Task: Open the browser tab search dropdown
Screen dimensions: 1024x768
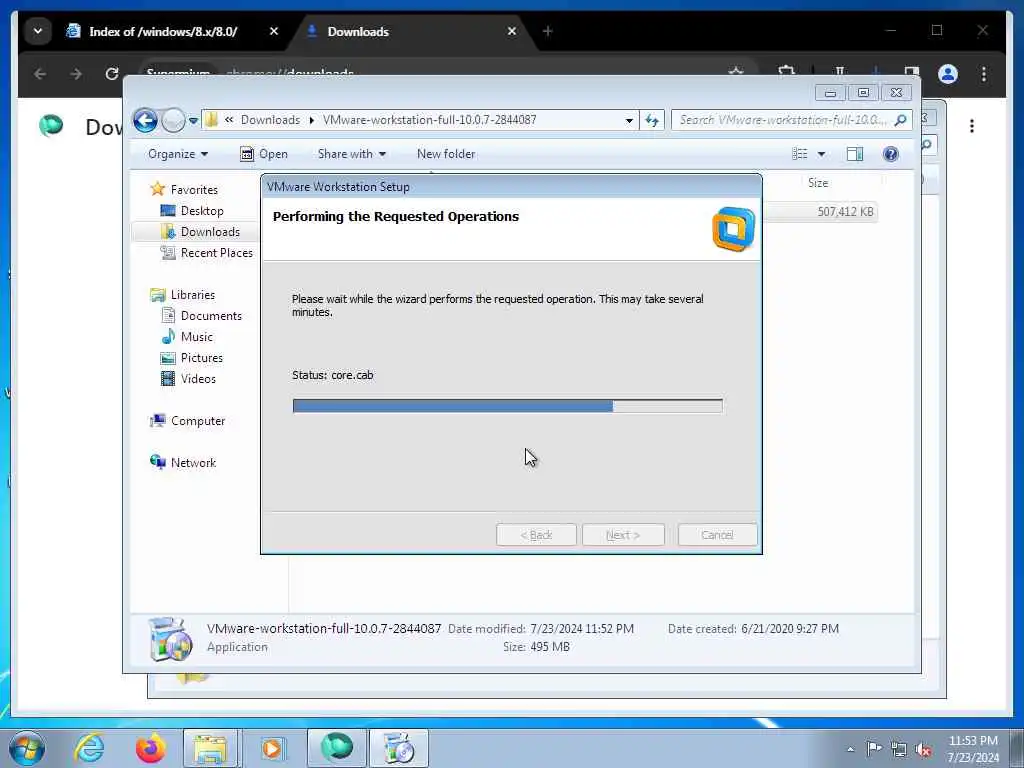Action: coord(38,31)
